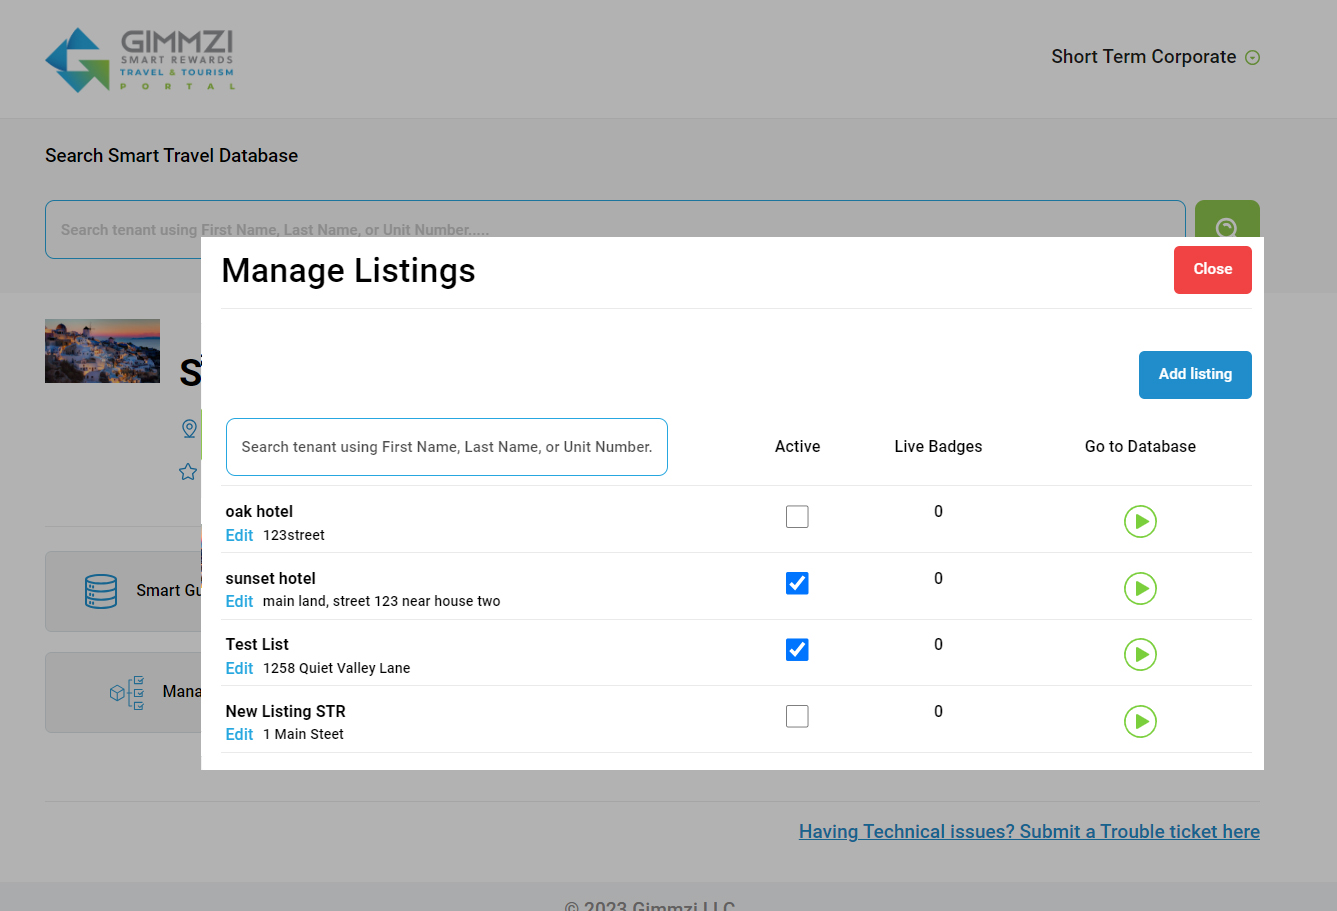Screen dimensions: 1337x911
Task: Click the Smart Guest database stack icon
Action: 101,591
